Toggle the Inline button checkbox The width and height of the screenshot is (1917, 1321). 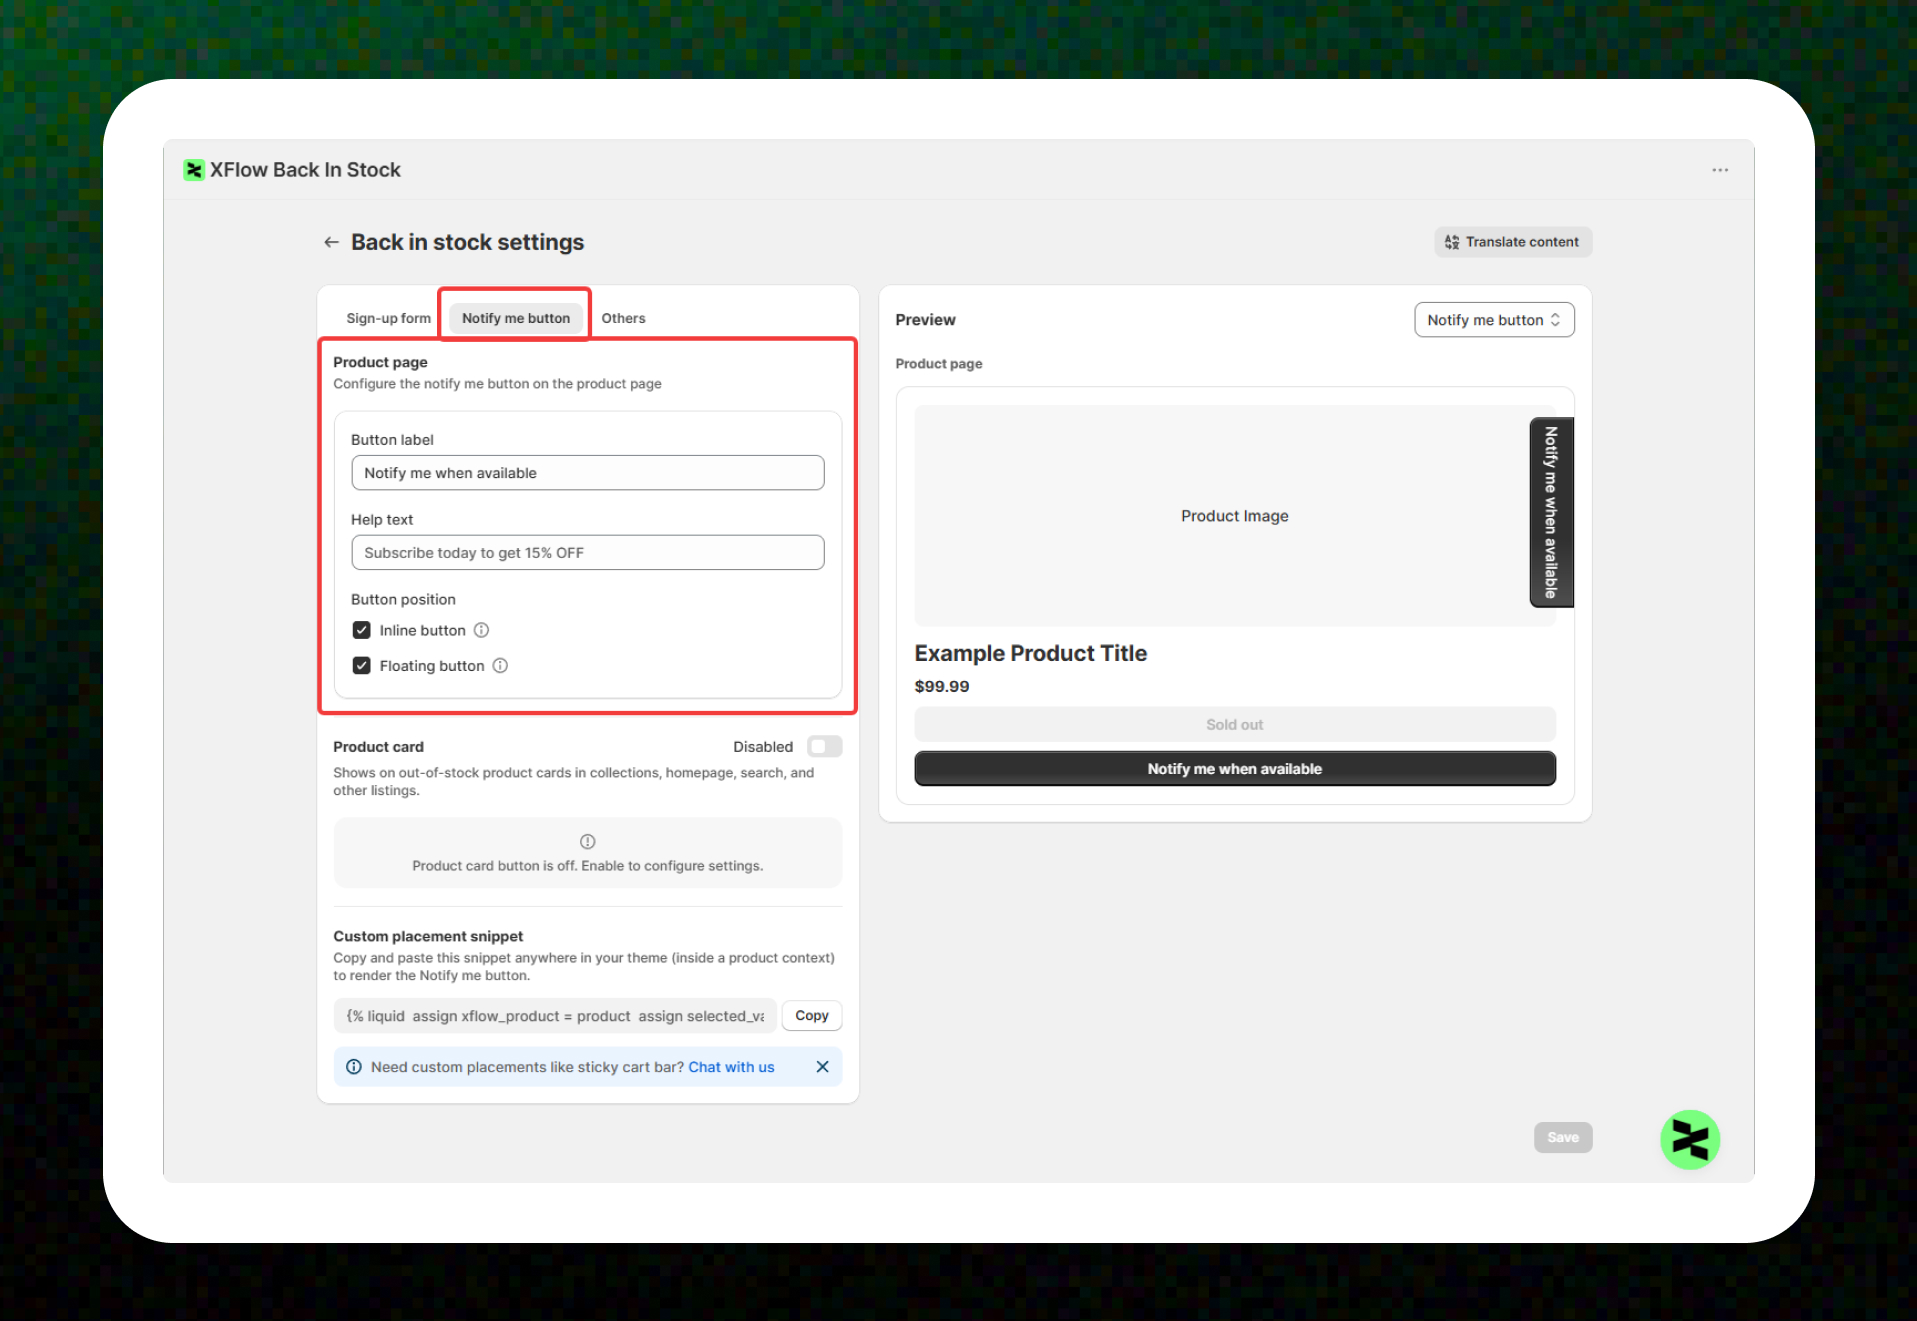tap(362, 630)
